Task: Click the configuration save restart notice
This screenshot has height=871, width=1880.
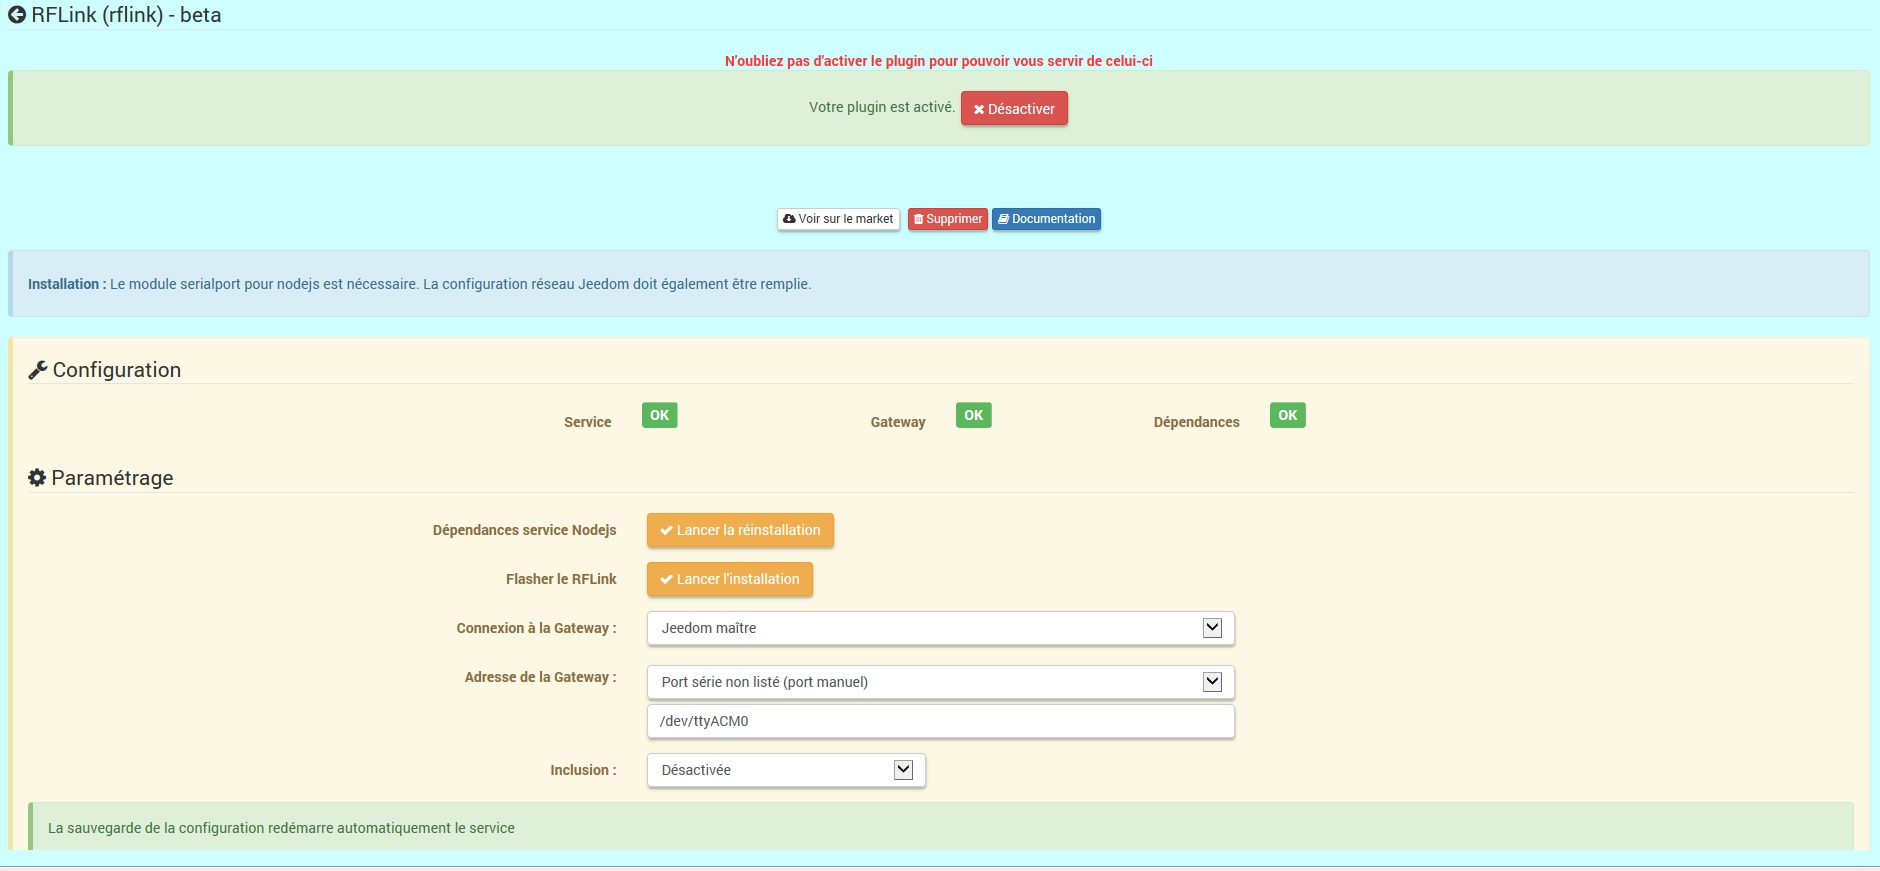Action: 281,828
